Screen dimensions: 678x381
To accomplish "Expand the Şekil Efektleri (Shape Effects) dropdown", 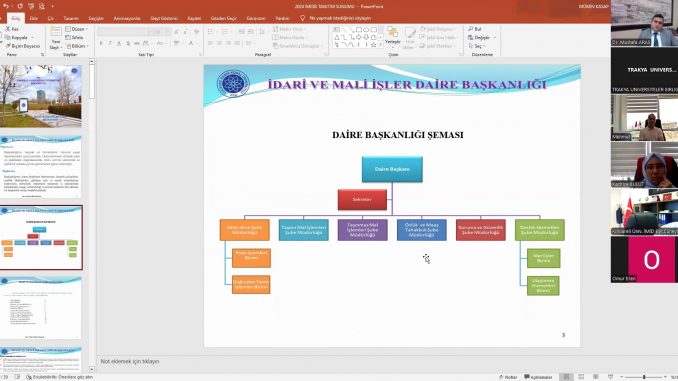I will (x=437, y=46).
